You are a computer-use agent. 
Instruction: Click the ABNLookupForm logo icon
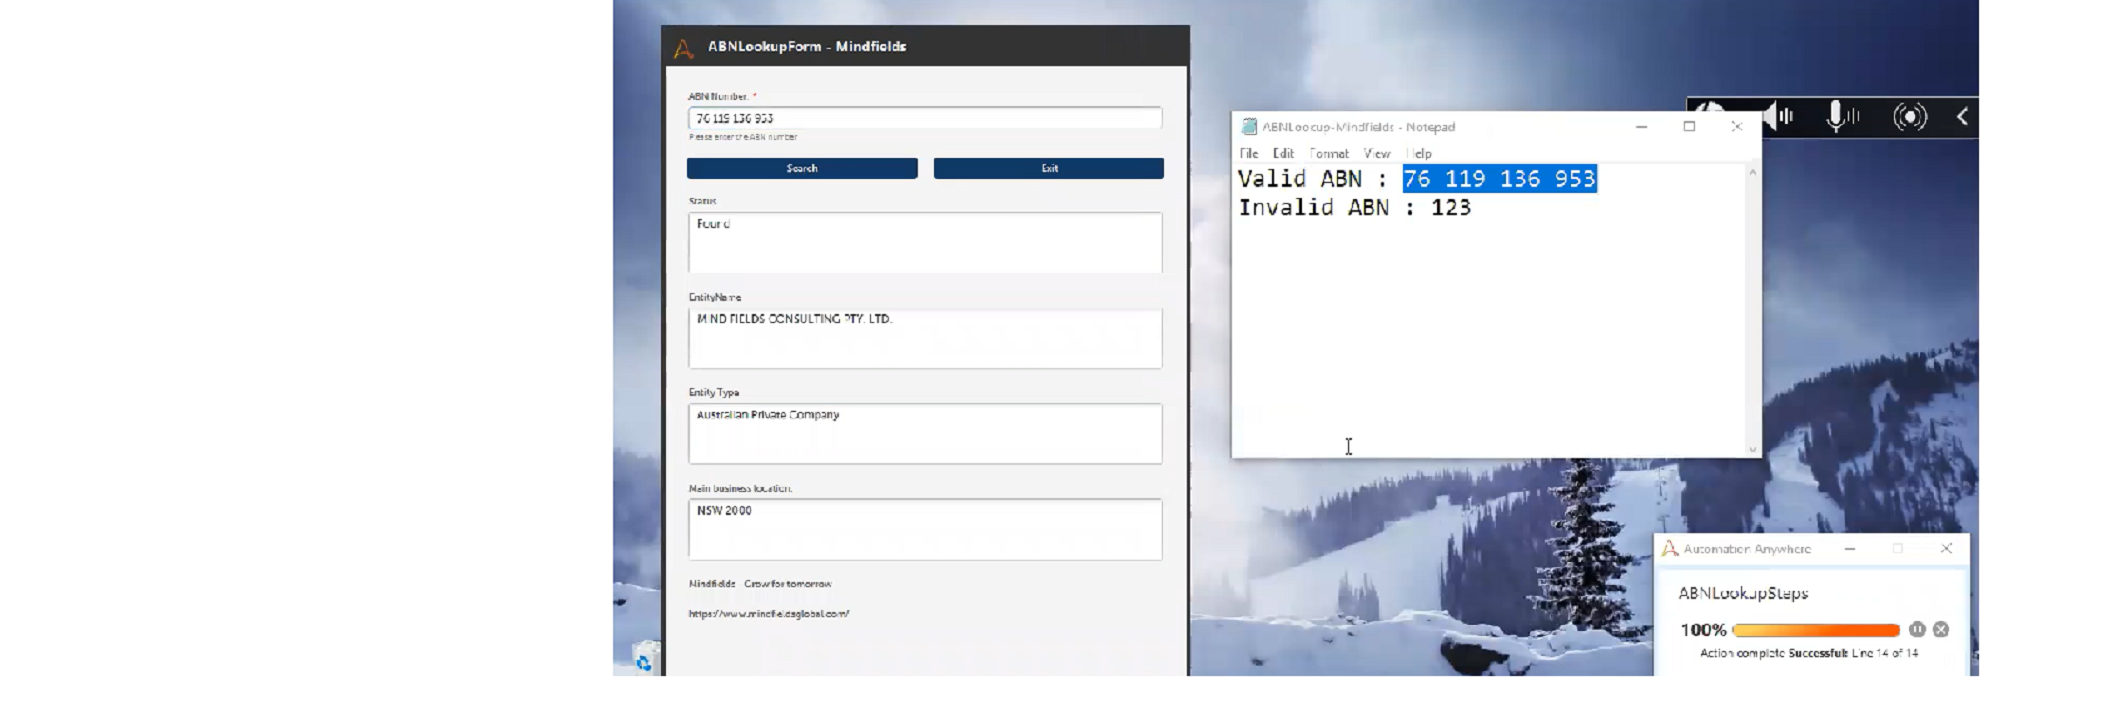[x=684, y=47]
